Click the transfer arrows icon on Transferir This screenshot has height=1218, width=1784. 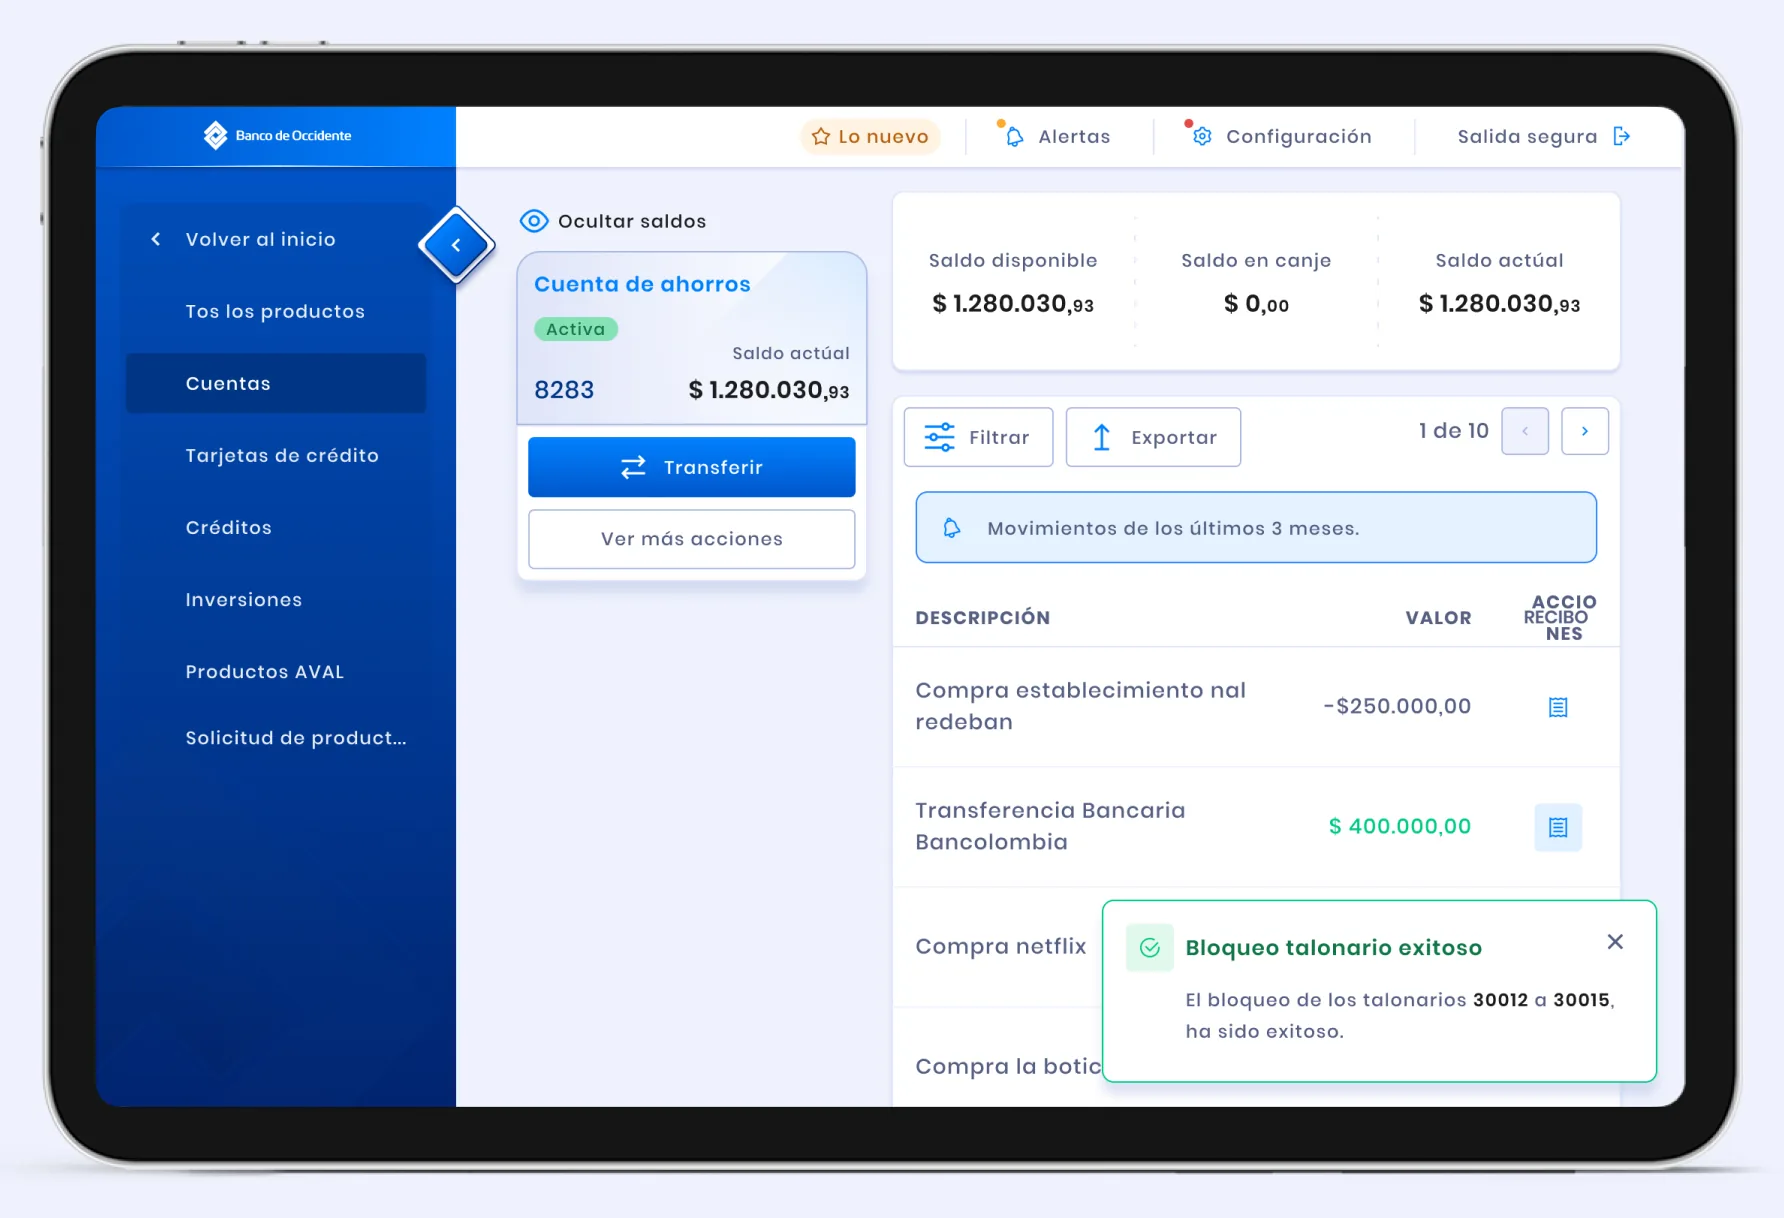634,467
